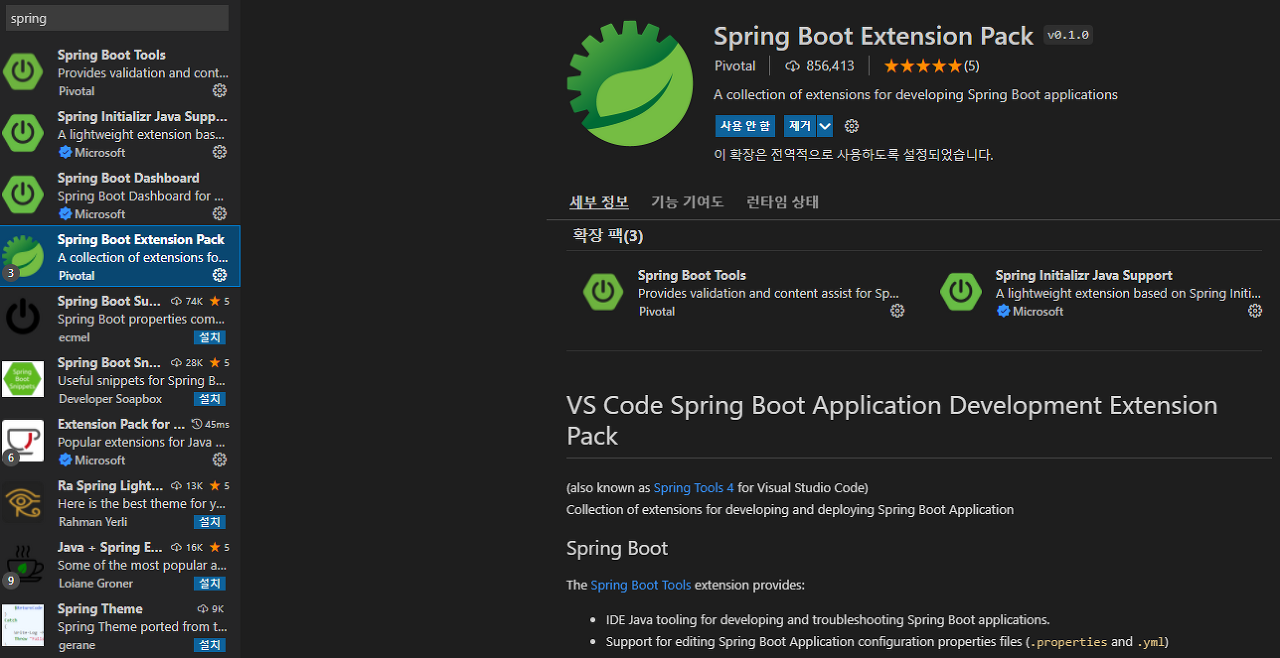Screen dimensions: 1280x658
Task: Open the Spring Boot Tools link in description
Action: tap(641, 585)
